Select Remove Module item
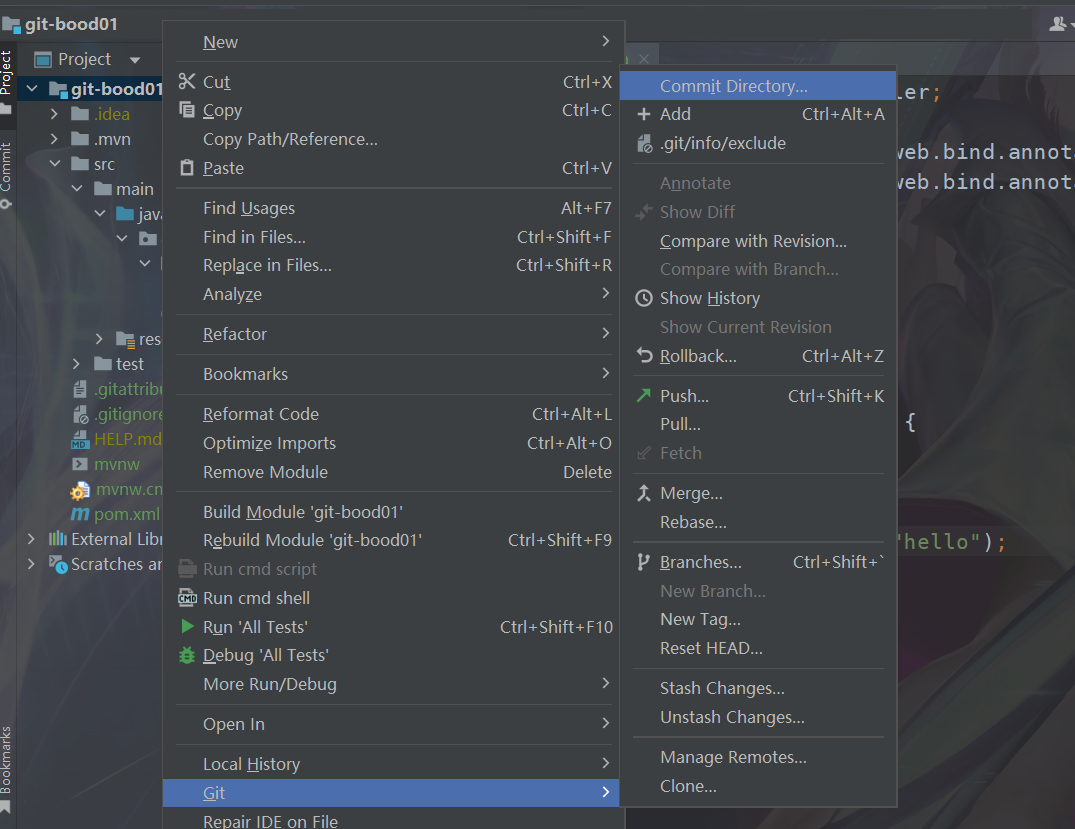 [394, 472]
